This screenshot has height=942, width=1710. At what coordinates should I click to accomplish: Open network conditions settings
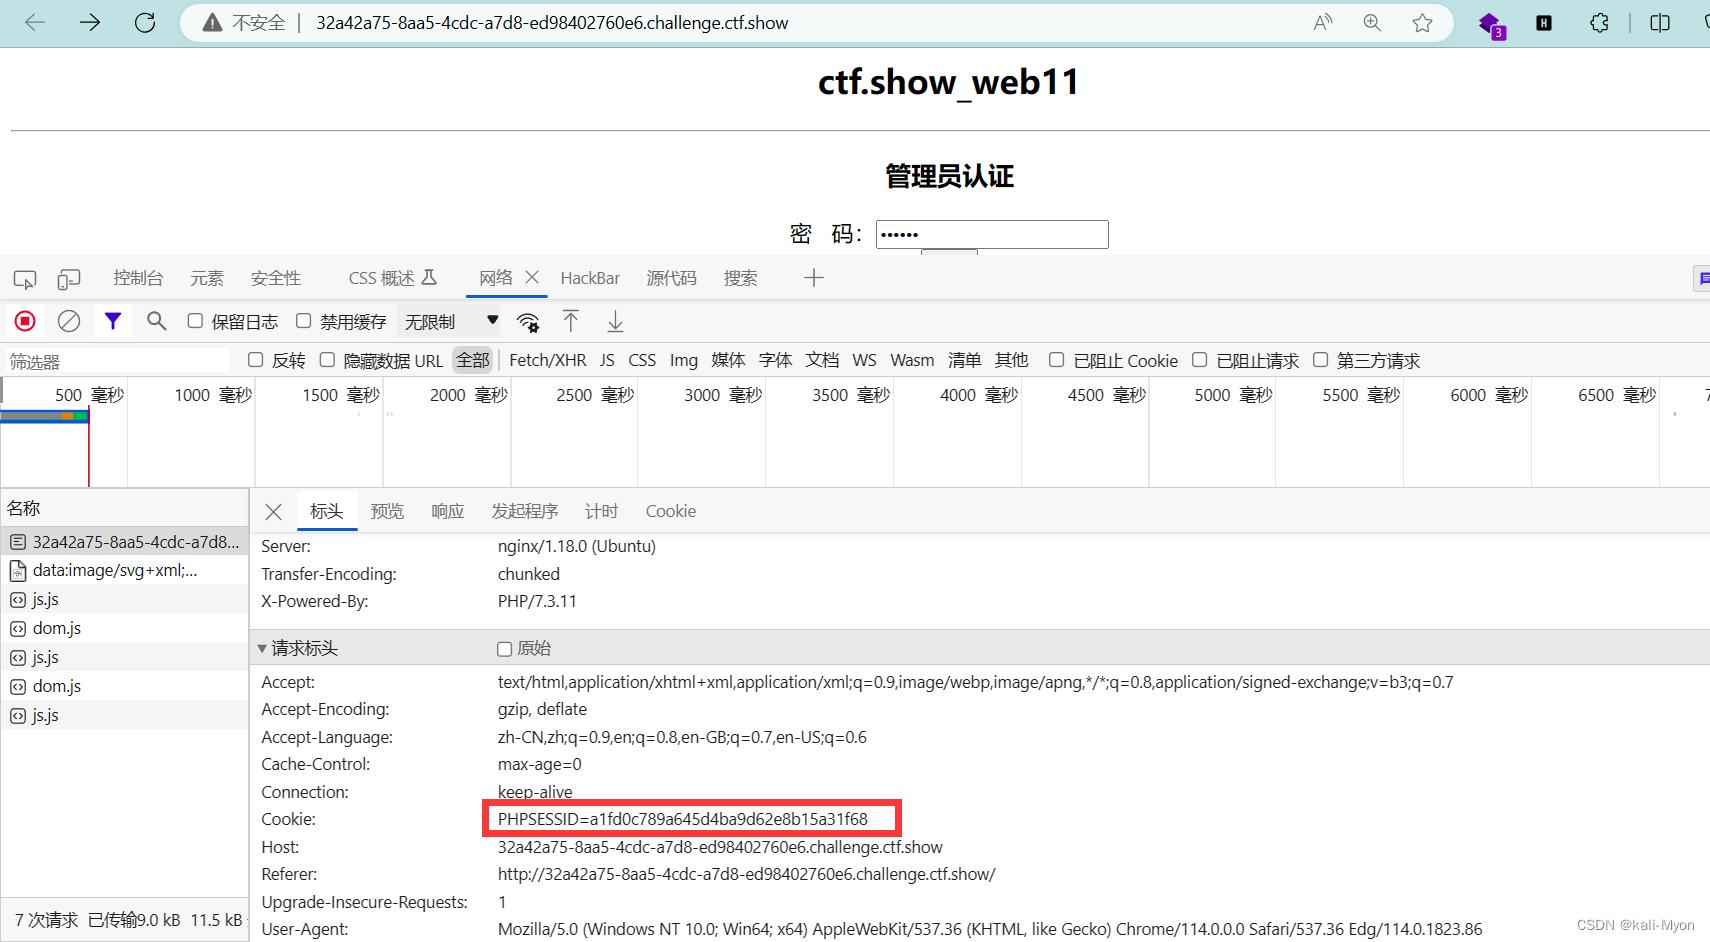pos(529,320)
